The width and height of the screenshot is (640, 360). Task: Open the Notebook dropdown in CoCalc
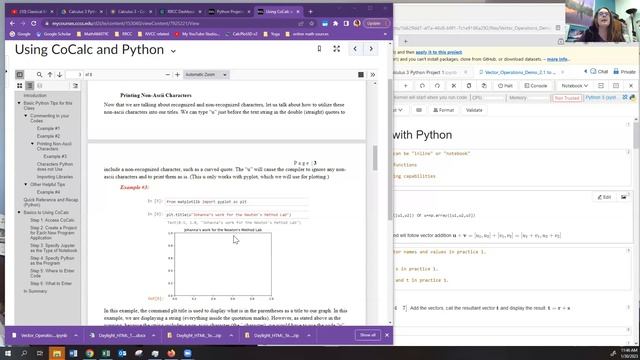pos(575,86)
